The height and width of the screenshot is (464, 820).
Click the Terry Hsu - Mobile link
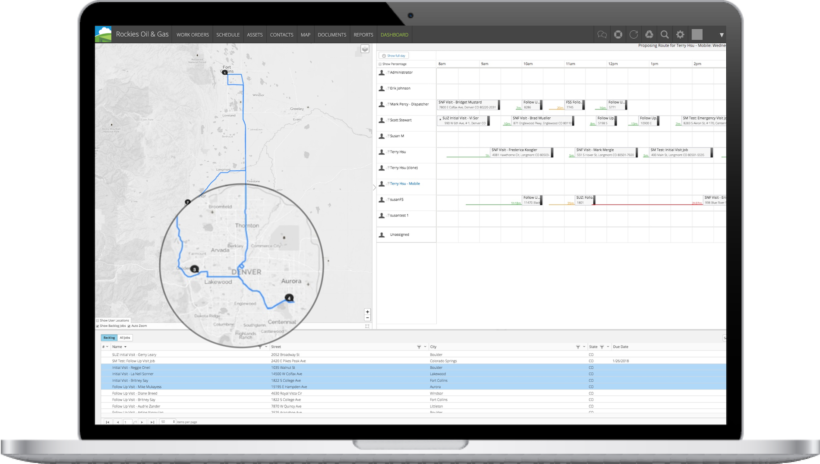tap(404, 184)
